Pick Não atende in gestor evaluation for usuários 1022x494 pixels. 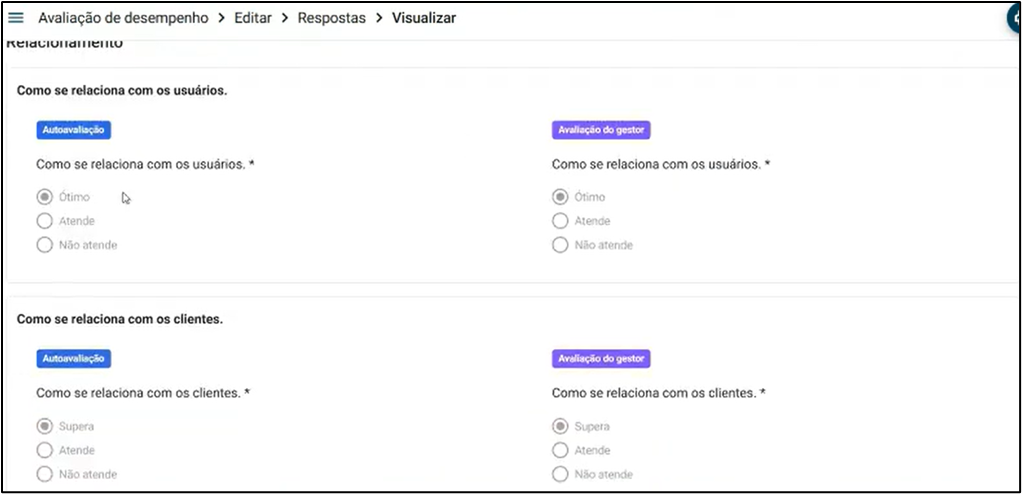pyautogui.click(x=560, y=245)
